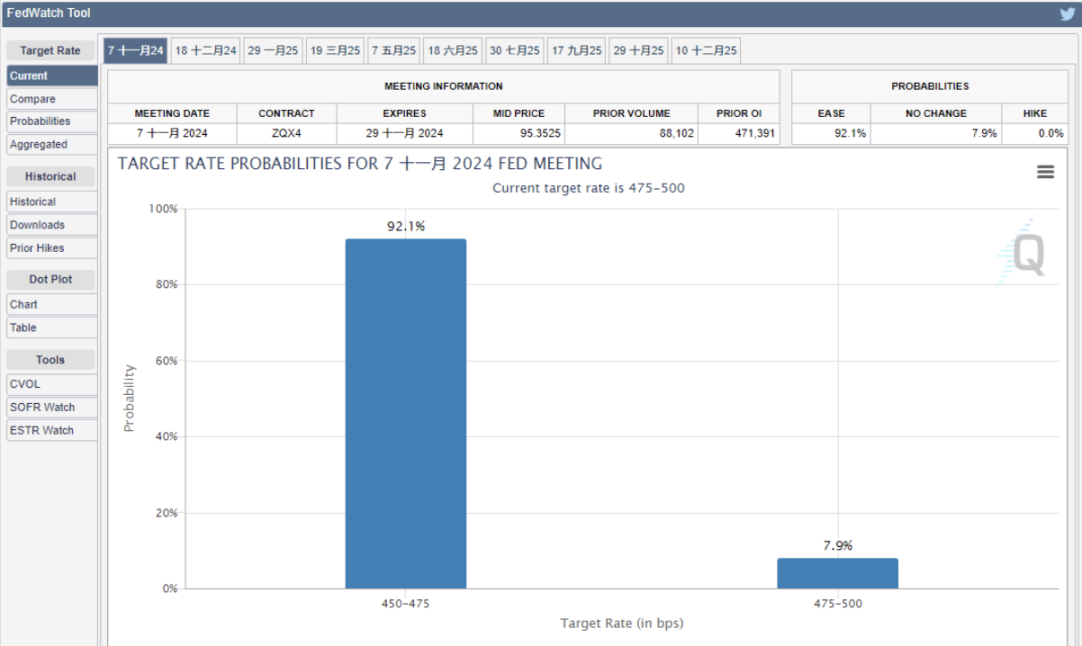Click the PRIOR OI column header
The height and width of the screenshot is (646, 1082).
739,113
